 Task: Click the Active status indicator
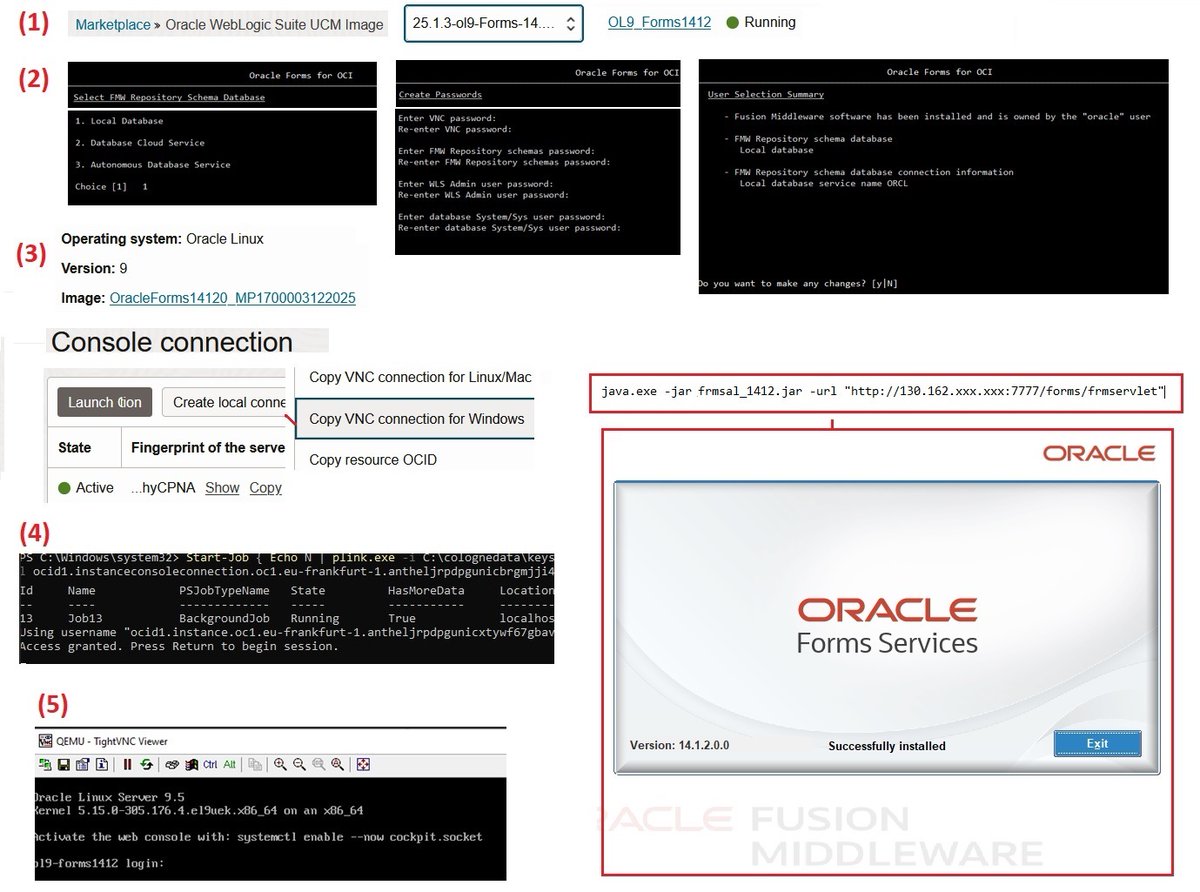click(x=86, y=488)
